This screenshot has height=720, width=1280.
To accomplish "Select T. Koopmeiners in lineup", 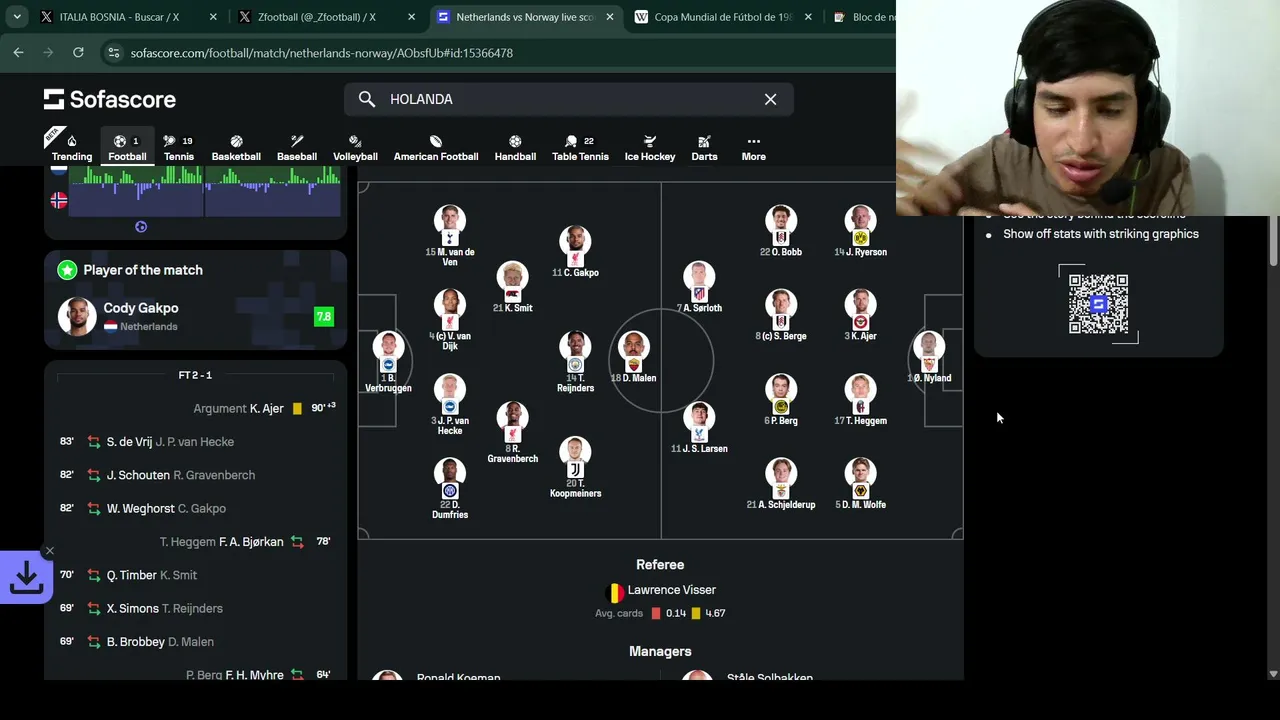I will point(575,467).
